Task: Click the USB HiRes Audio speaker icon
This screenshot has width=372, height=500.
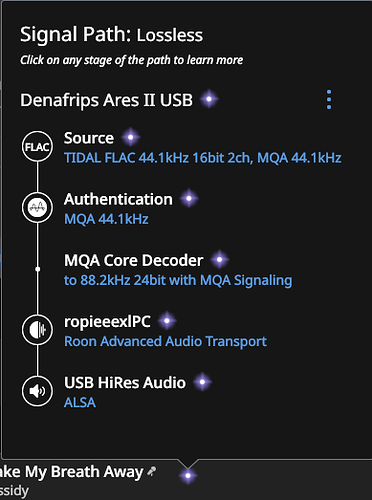Action: 37,391
